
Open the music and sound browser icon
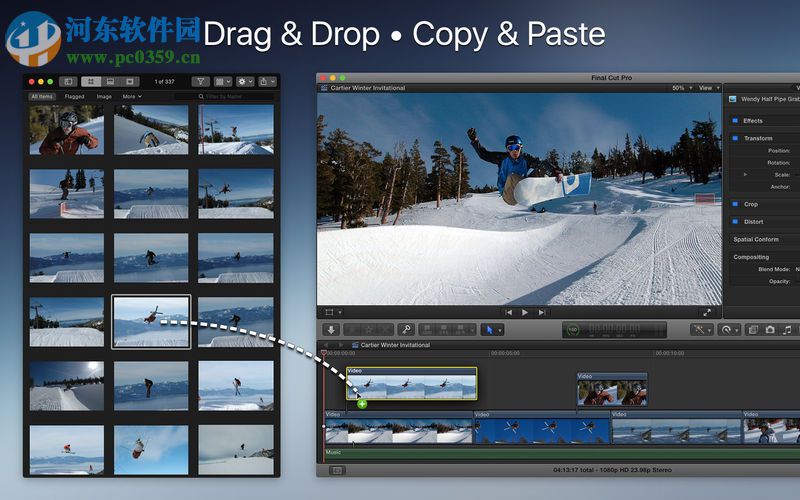coord(787,330)
